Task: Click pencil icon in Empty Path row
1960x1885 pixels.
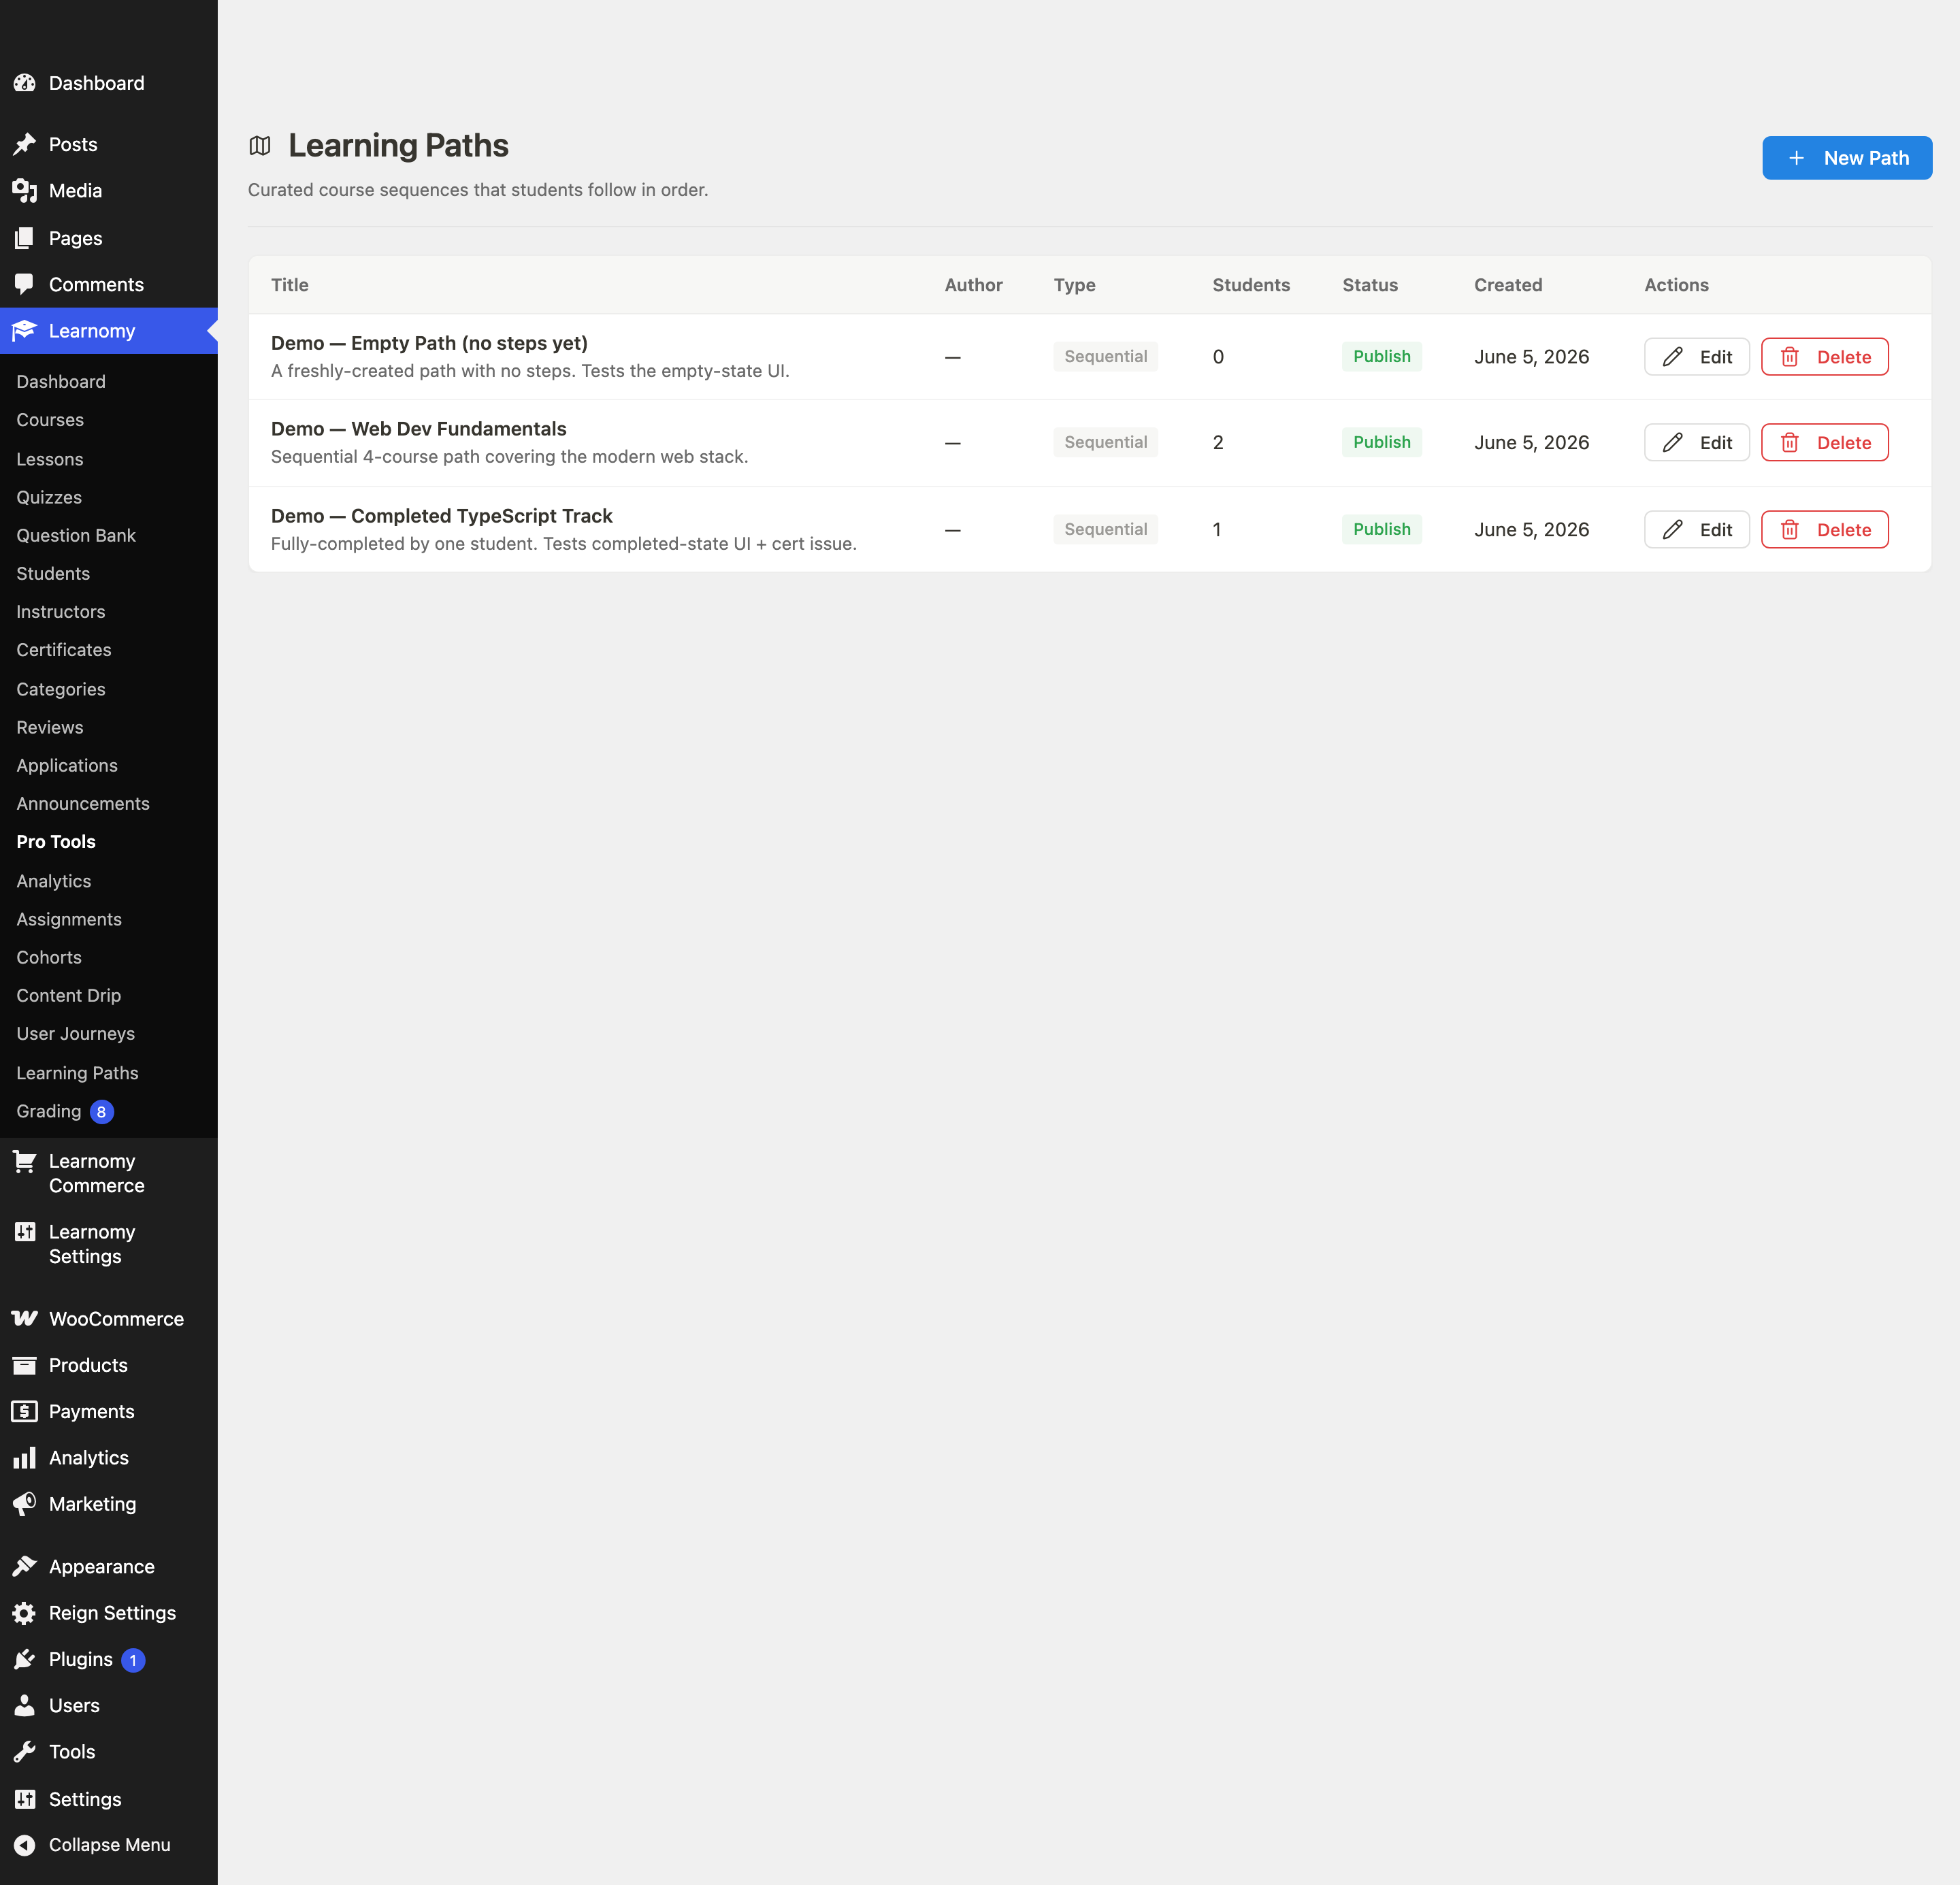Action: click(1673, 357)
